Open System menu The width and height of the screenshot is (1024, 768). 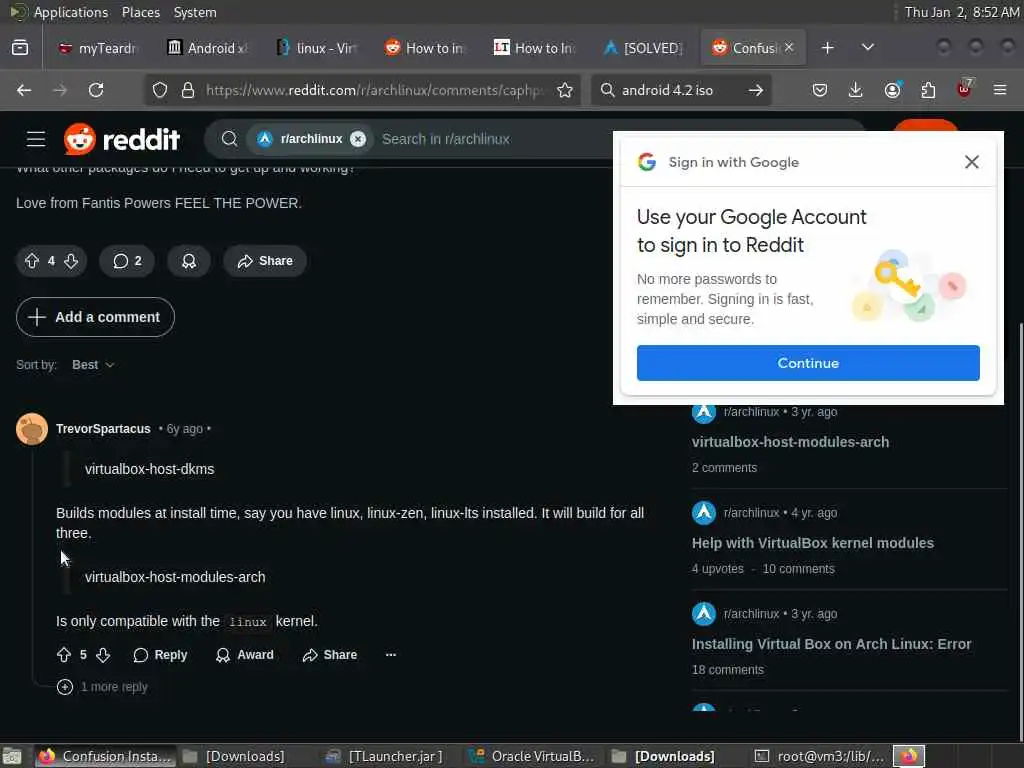coord(195,12)
